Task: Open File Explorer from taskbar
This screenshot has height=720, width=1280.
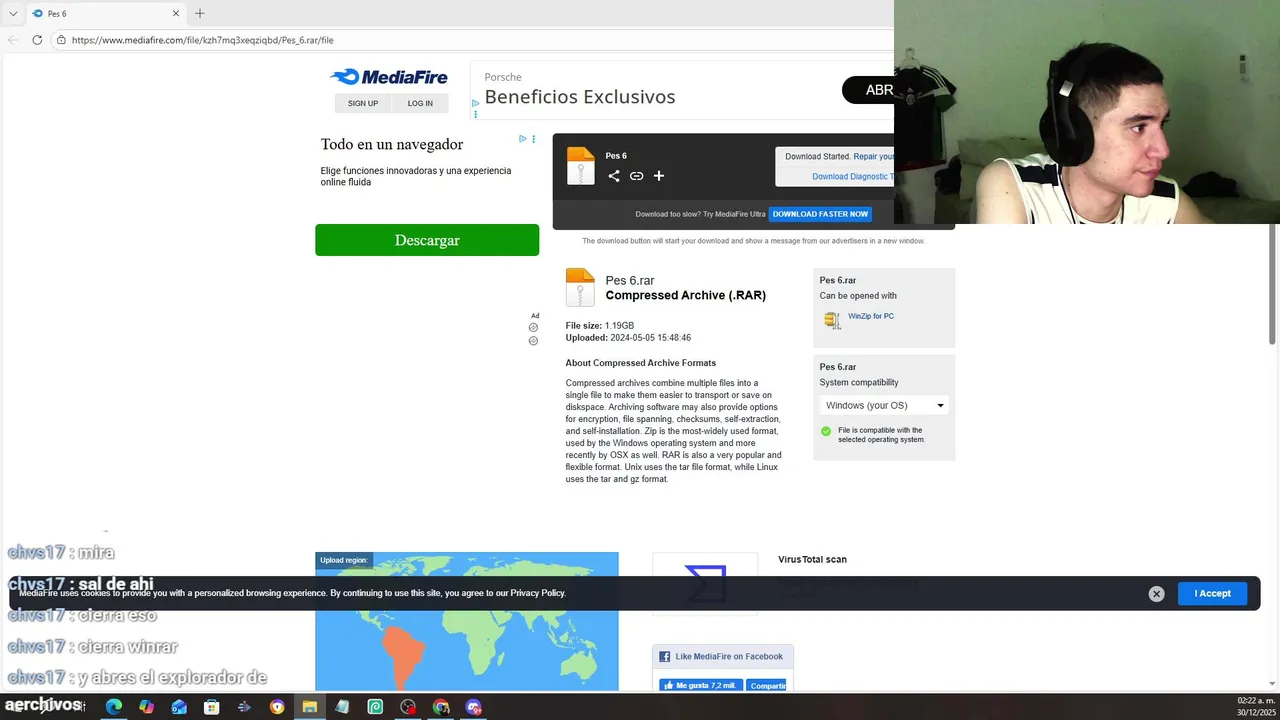Action: click(310, 707)
